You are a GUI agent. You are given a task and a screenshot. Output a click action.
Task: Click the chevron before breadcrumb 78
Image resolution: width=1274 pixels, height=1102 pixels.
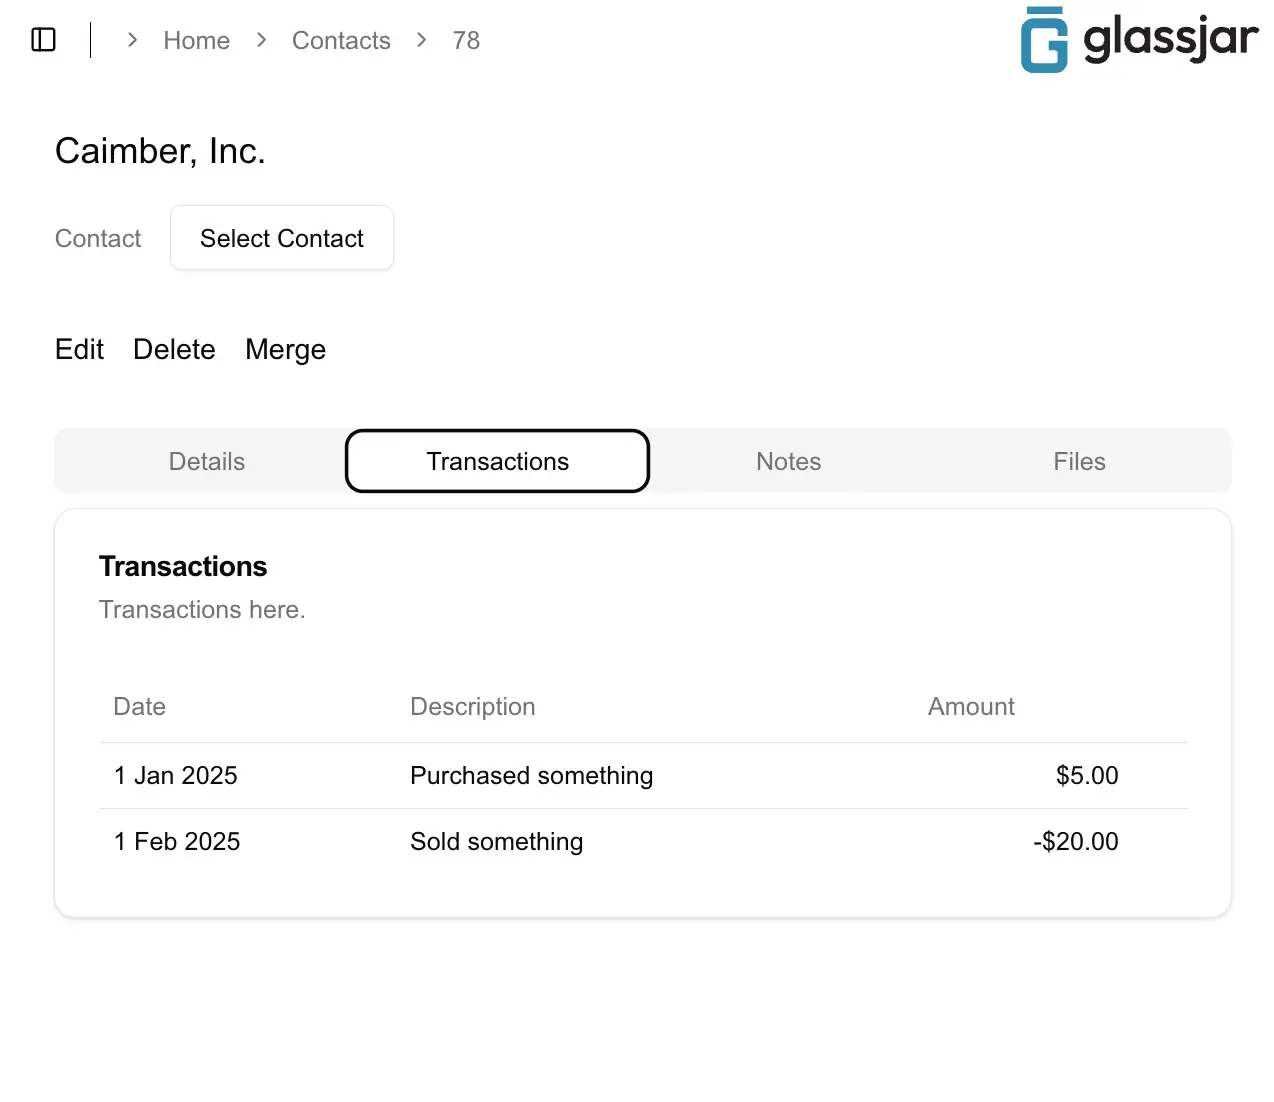coord(421,40)
